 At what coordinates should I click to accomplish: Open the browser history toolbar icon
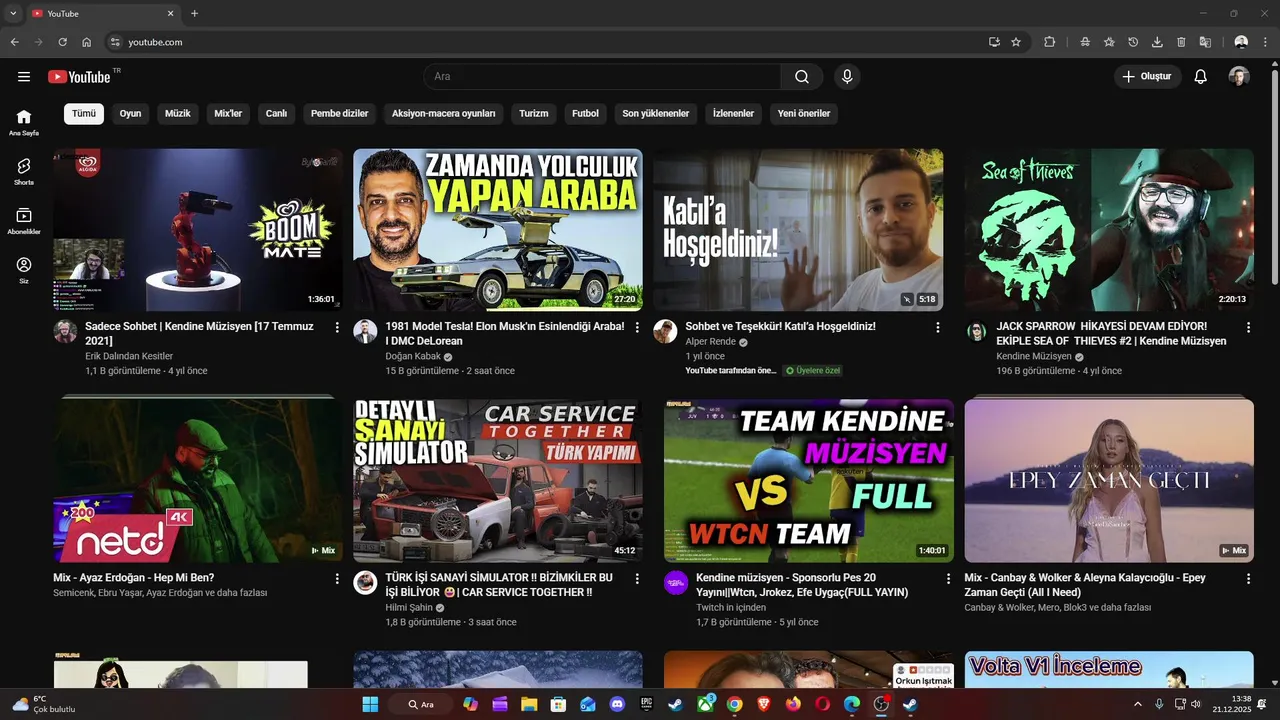point(1133,42)
